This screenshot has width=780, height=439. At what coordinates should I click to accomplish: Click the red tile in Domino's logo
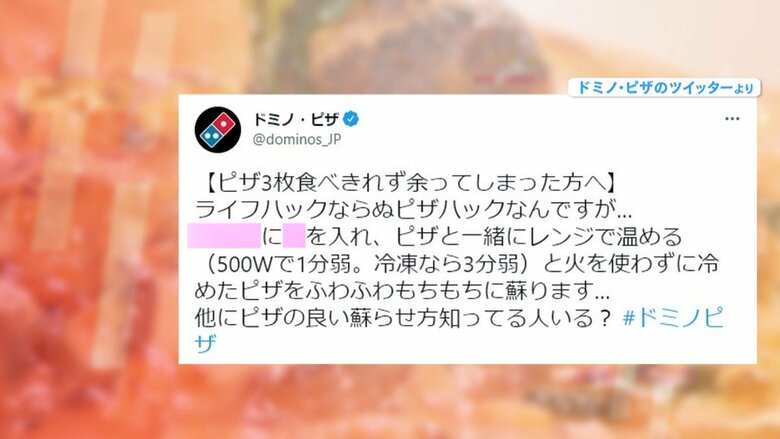[224, 120]
